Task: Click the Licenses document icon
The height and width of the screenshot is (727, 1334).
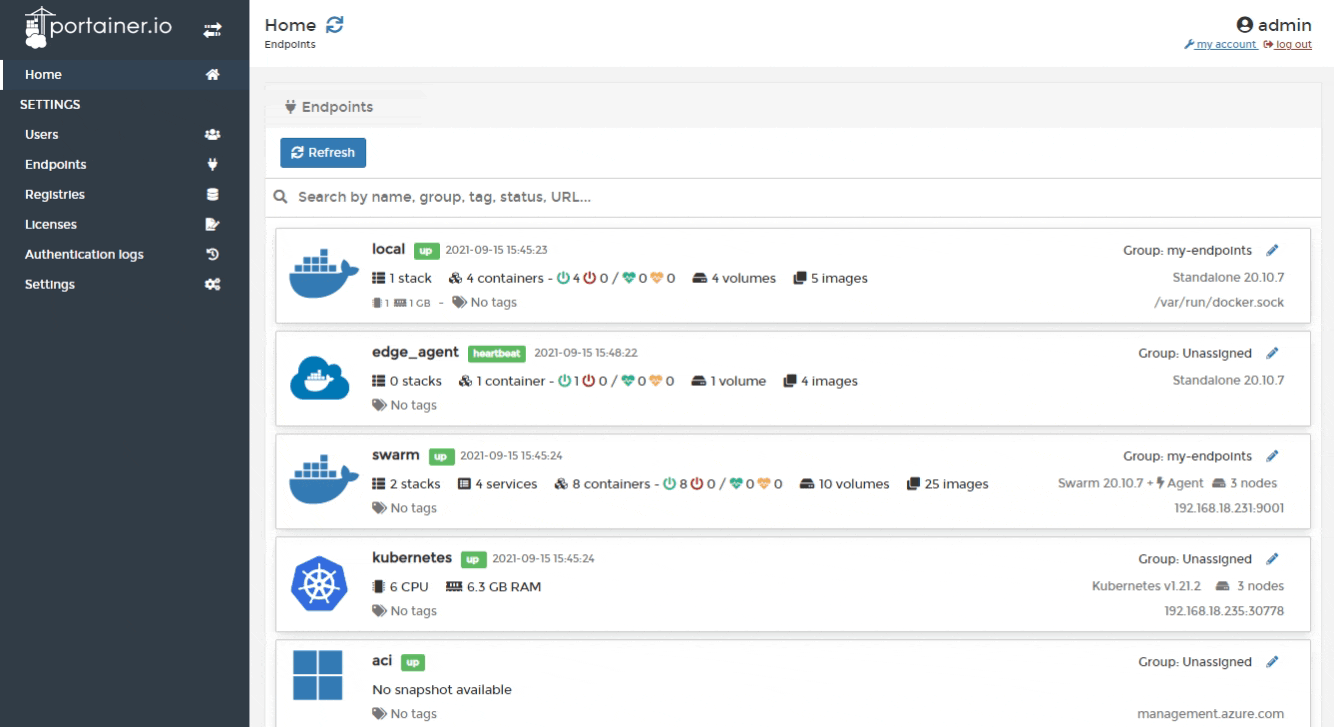Action: pyautogui.click(x=212, y=225)
